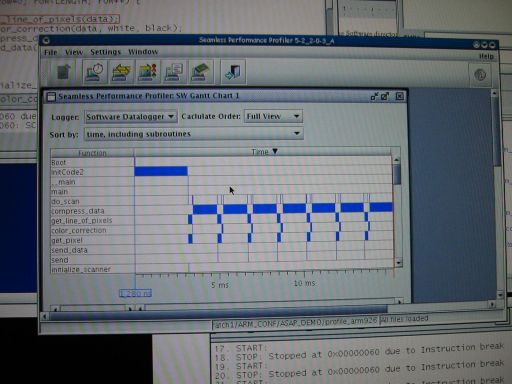Click the Time column header sort arrow
The width and height of the screenshot is (512, 384).
click(x=275, y=151)
